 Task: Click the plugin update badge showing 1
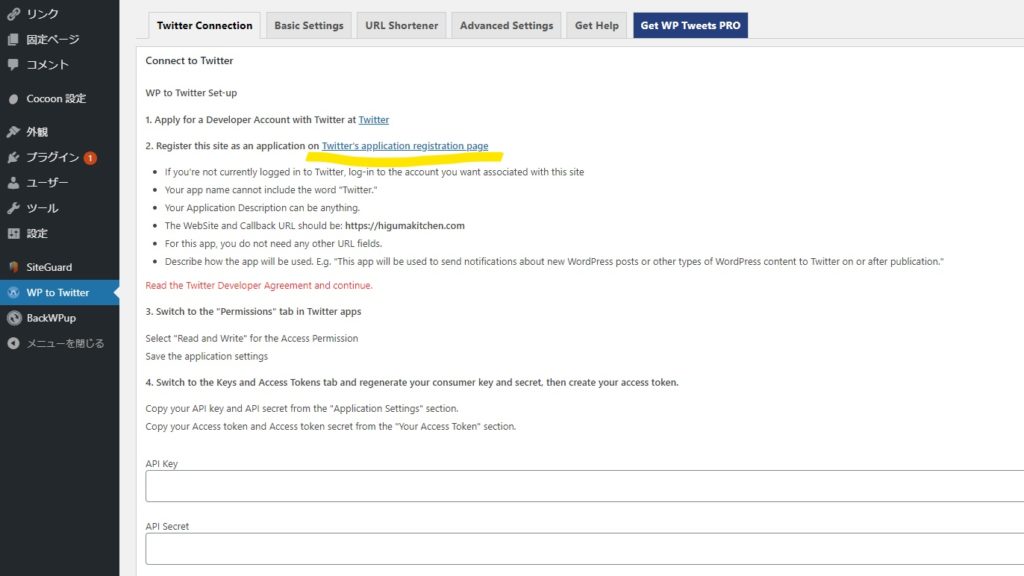[x=90, y=158]
